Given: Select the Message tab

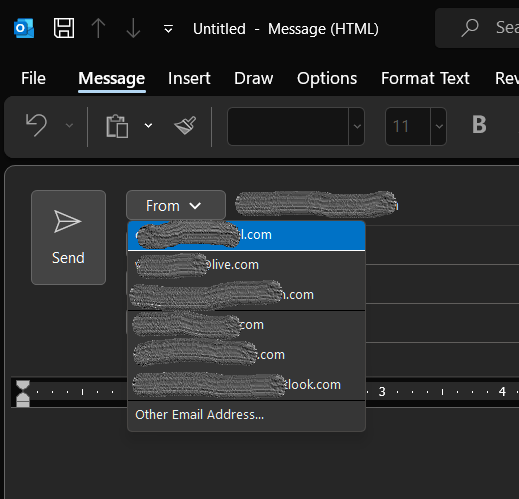Looking at the screenshot, I should [x=112, y=79].
